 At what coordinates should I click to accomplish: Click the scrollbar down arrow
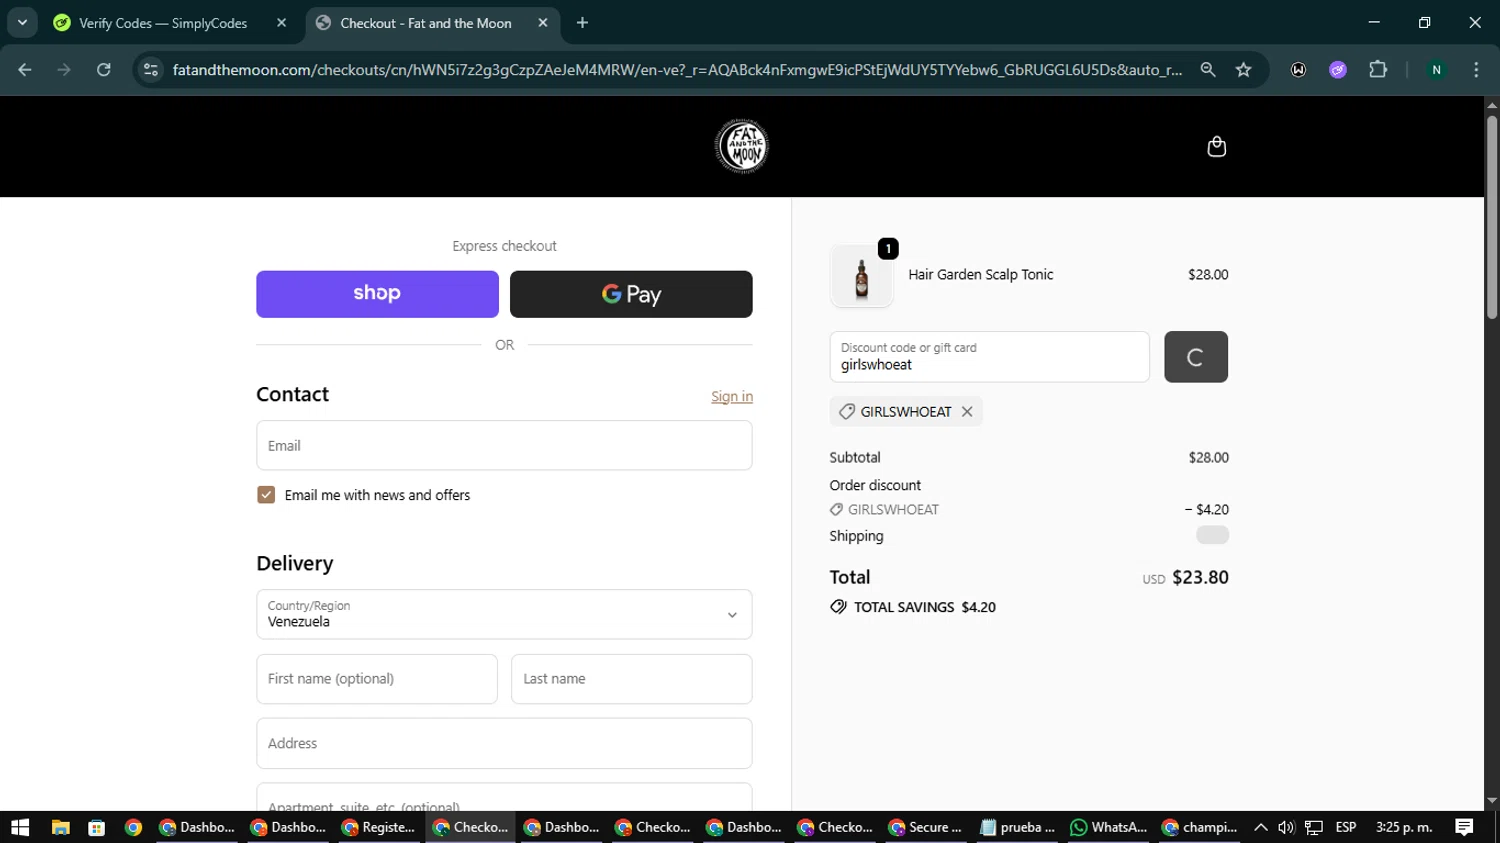1492,801
